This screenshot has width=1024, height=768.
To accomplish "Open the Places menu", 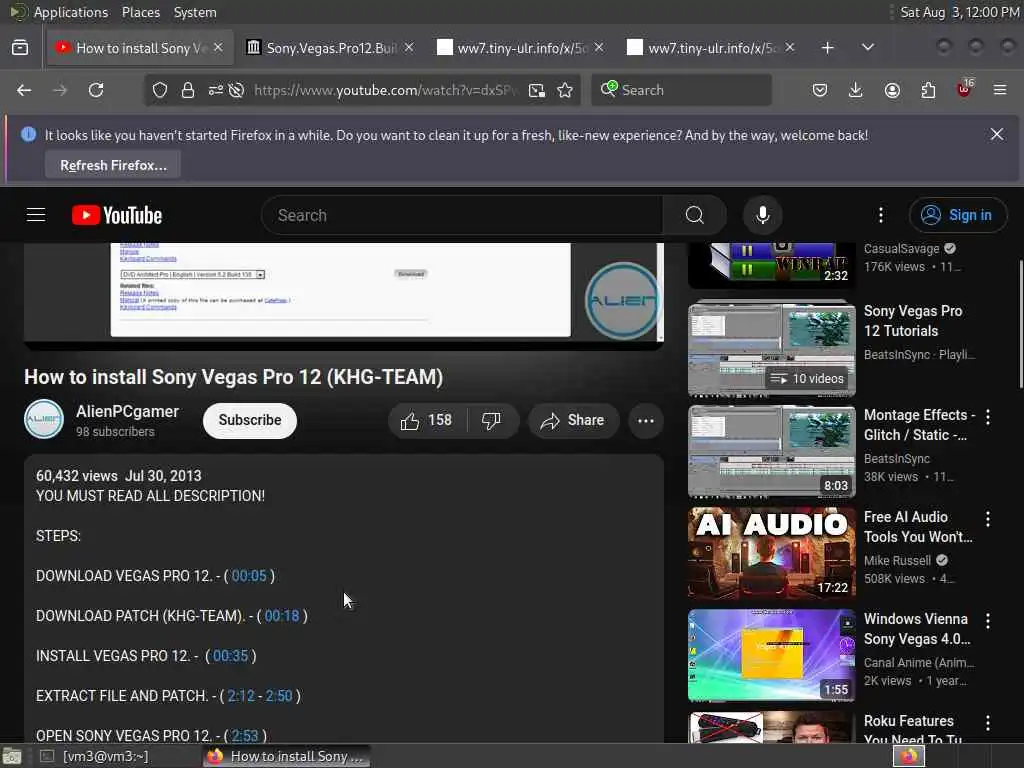I will click(x=140, y=12).
